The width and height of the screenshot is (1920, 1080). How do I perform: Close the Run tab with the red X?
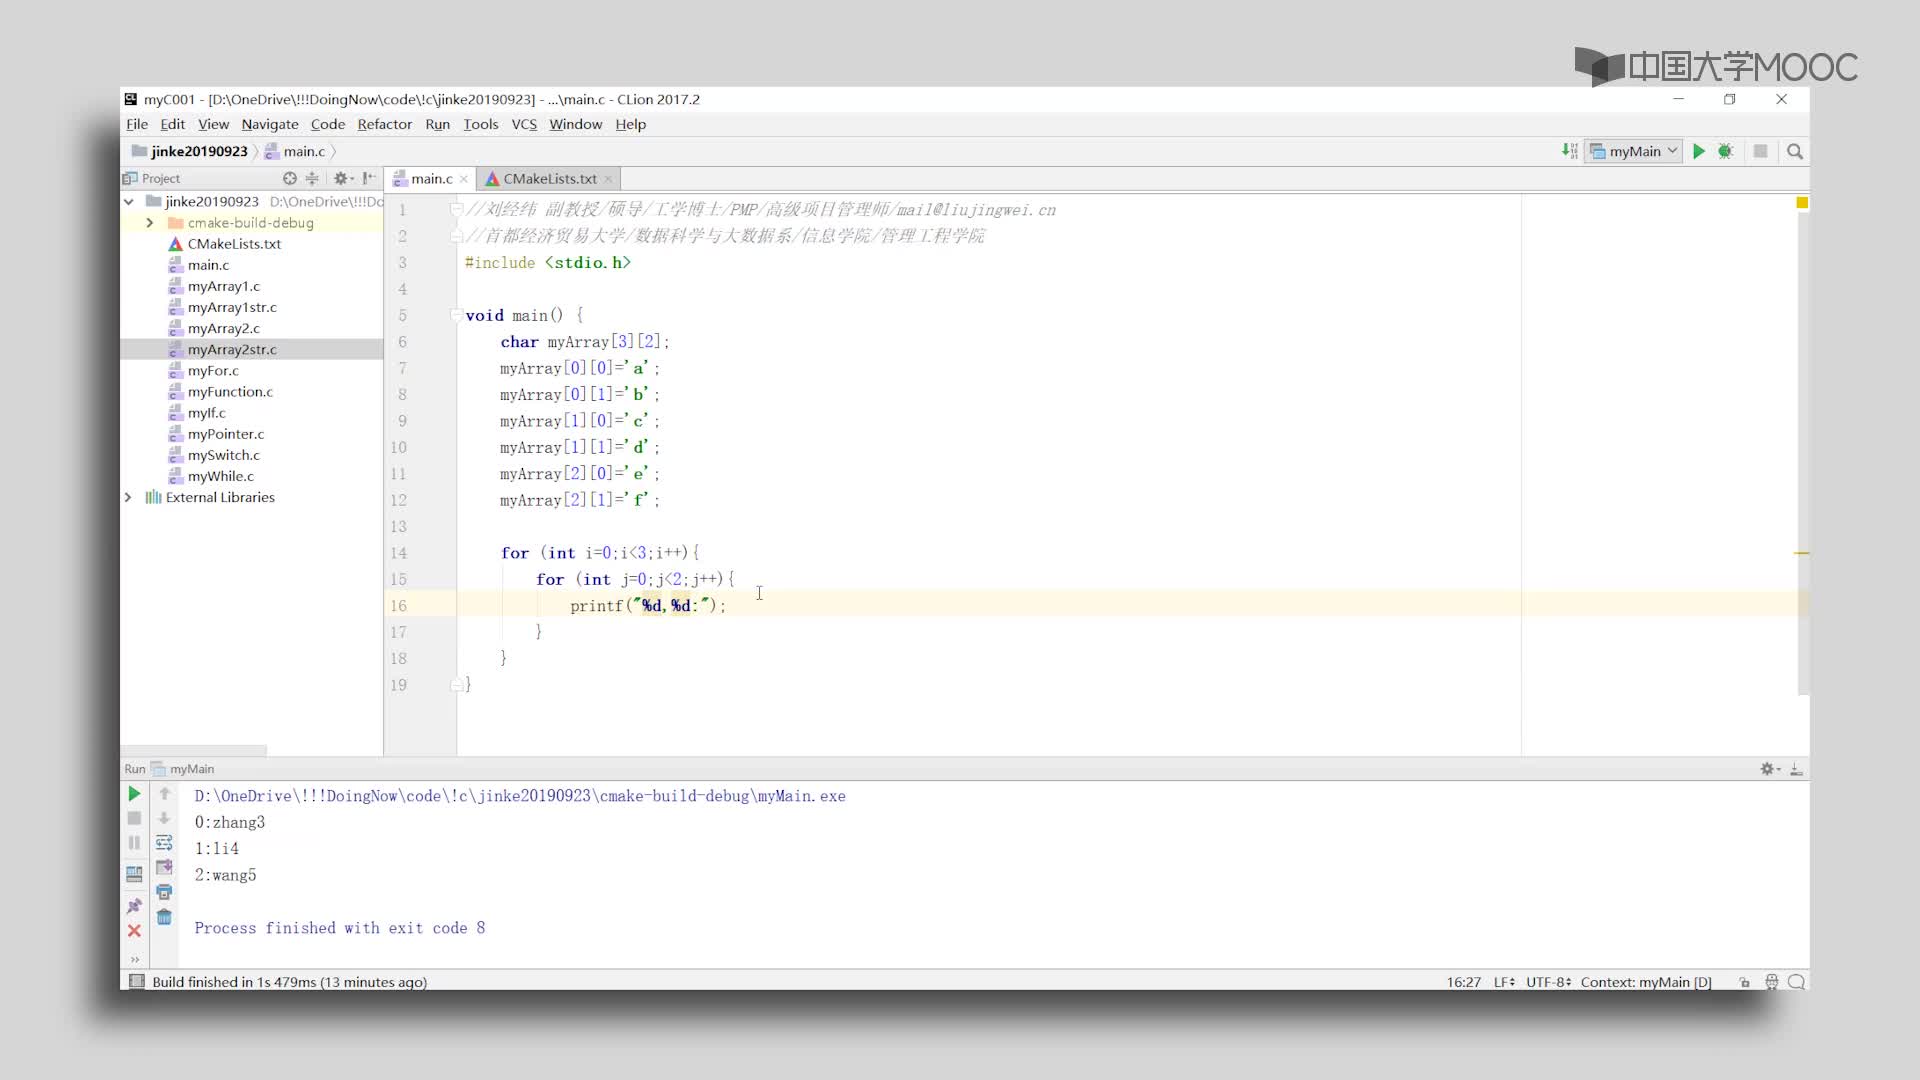pyautogui.click(x=134, y=930)
